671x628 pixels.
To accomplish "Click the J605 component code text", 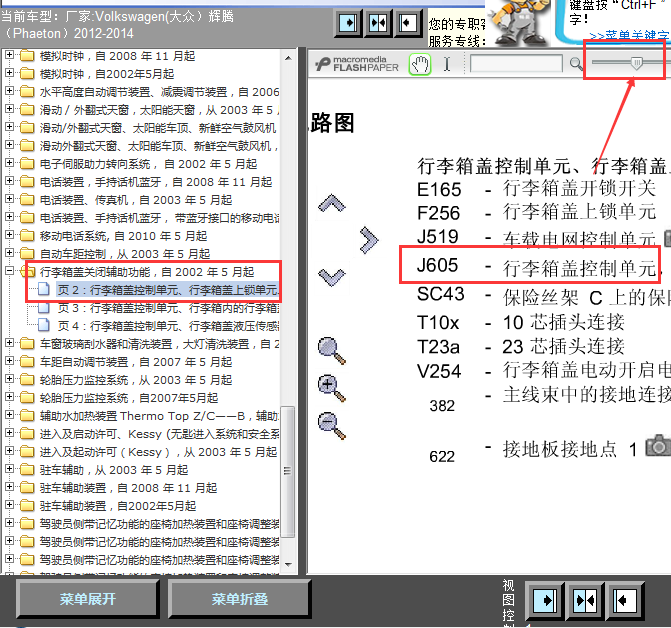I will (437, 265).
